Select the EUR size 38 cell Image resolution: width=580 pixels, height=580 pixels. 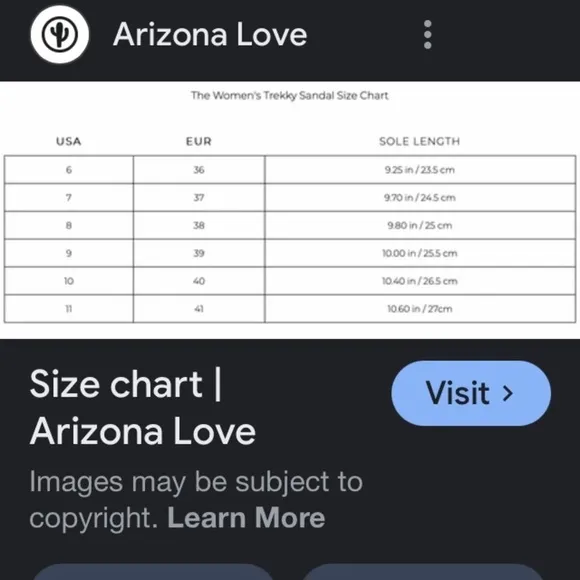[x=199, y=225]
